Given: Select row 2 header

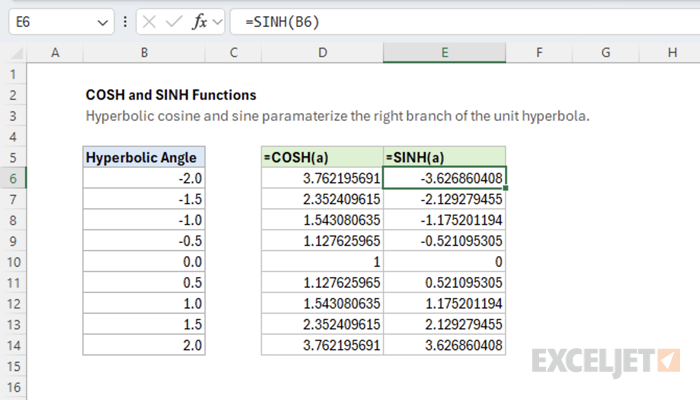Looking at the screenshot, I should (13, 95).
